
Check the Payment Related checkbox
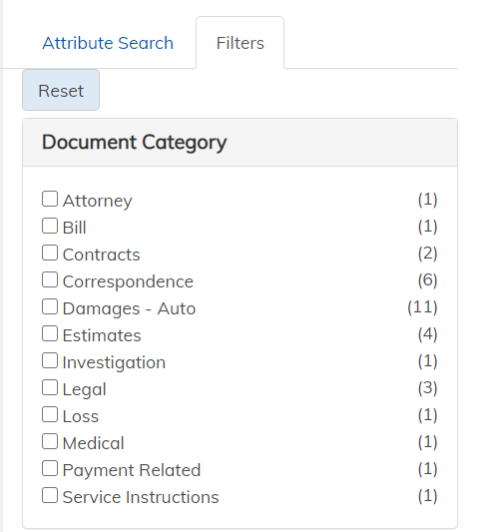click(x=50, y=468)
